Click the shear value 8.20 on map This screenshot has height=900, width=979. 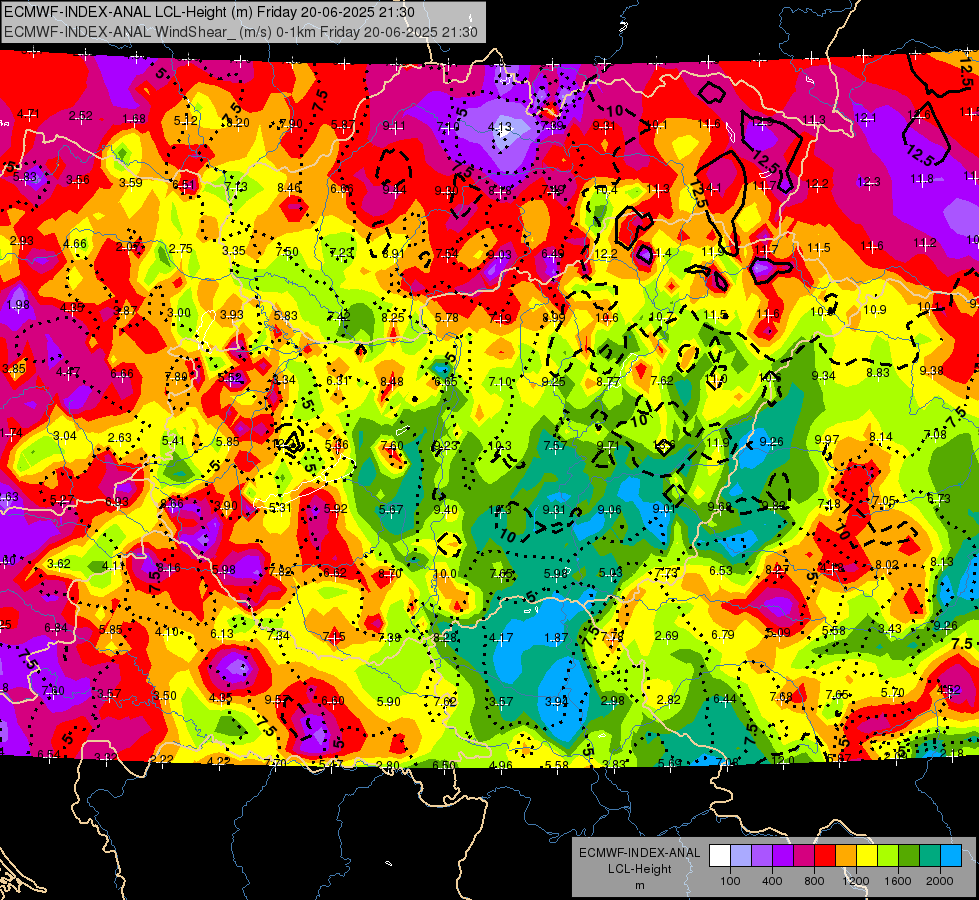237,122
